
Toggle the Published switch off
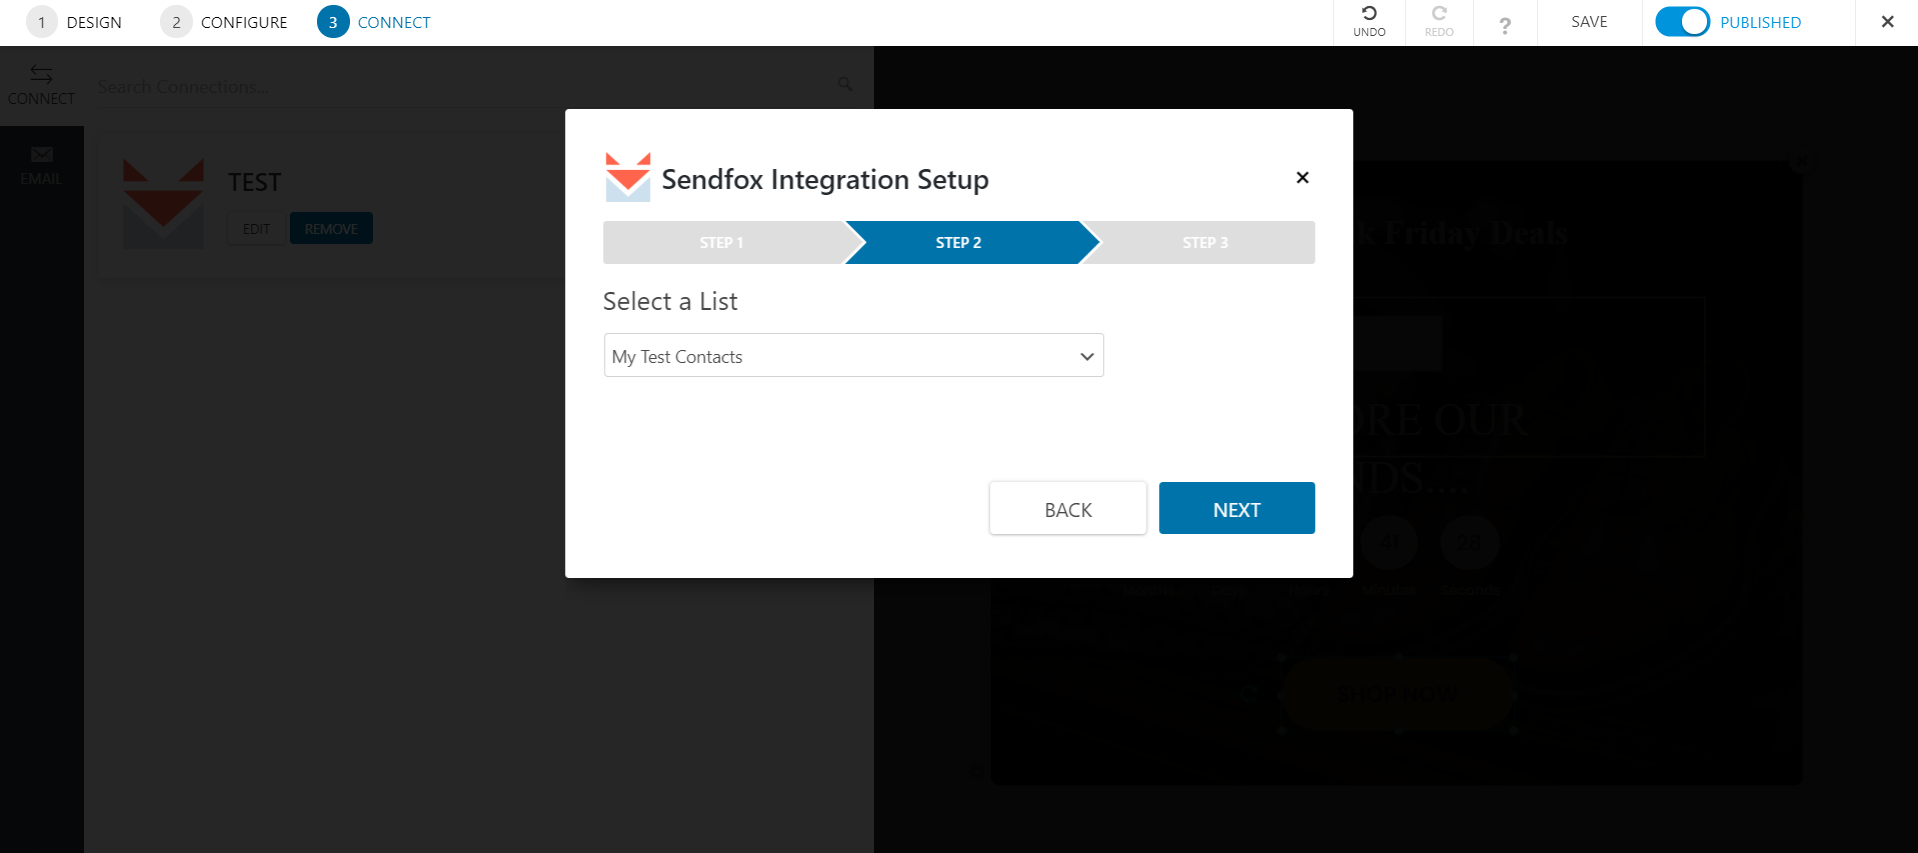(x=1682, y=22)
